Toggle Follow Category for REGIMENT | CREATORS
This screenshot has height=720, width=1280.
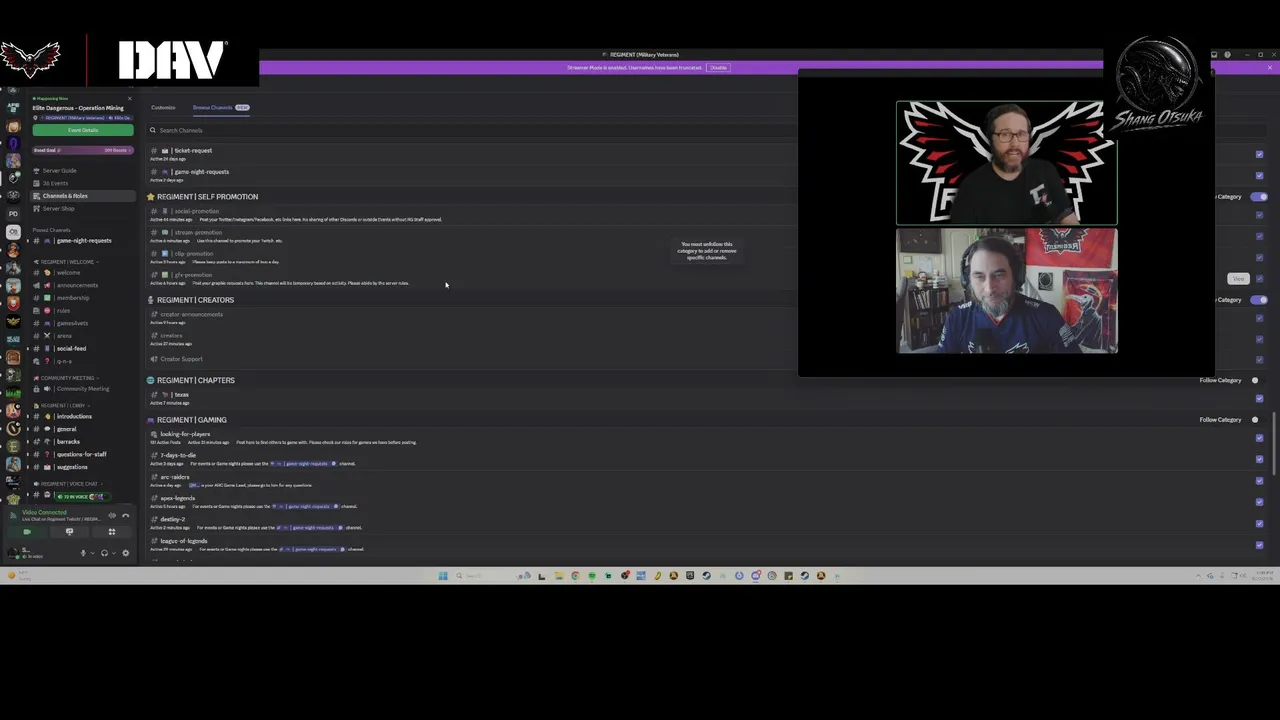pos(1259,300)
